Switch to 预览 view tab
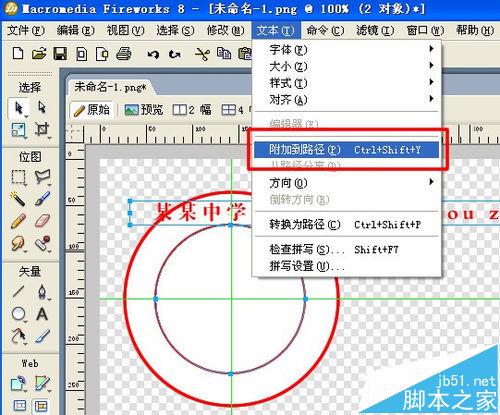 pyautogui.click(x=144, y=110)
